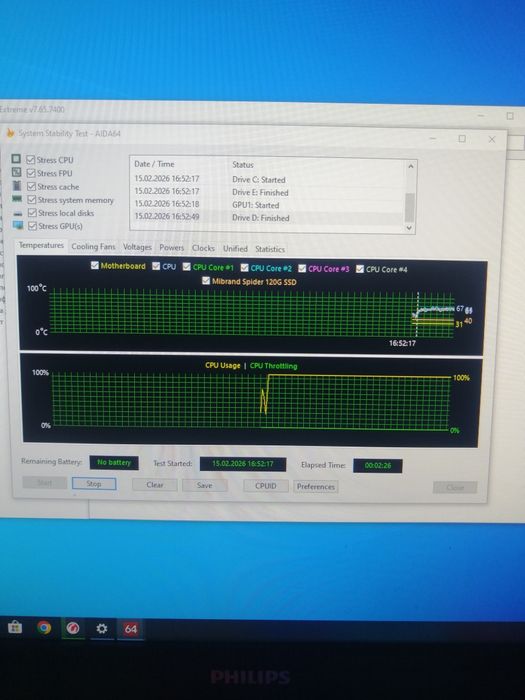The image size is (525, 700).
Task: Stop the stability test
Action: 94,483
